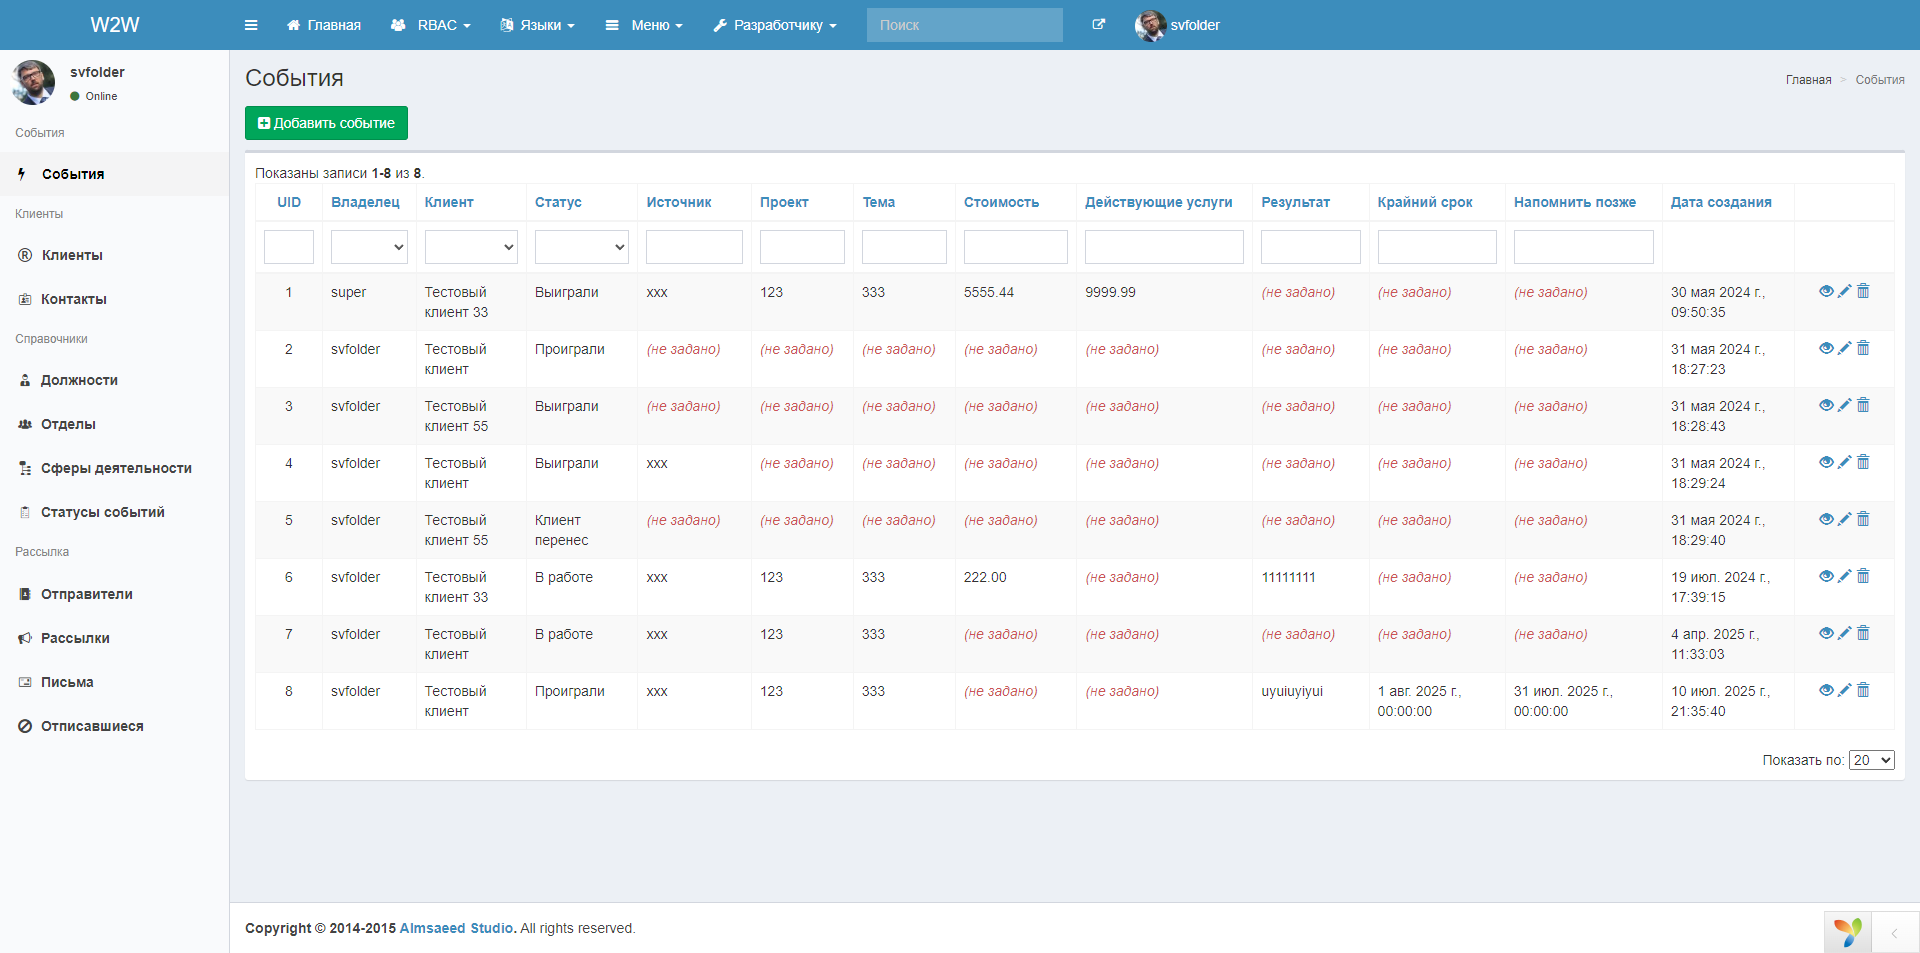
Task: Edit event 8 with pencil icon
Action: pos(1845,690)
